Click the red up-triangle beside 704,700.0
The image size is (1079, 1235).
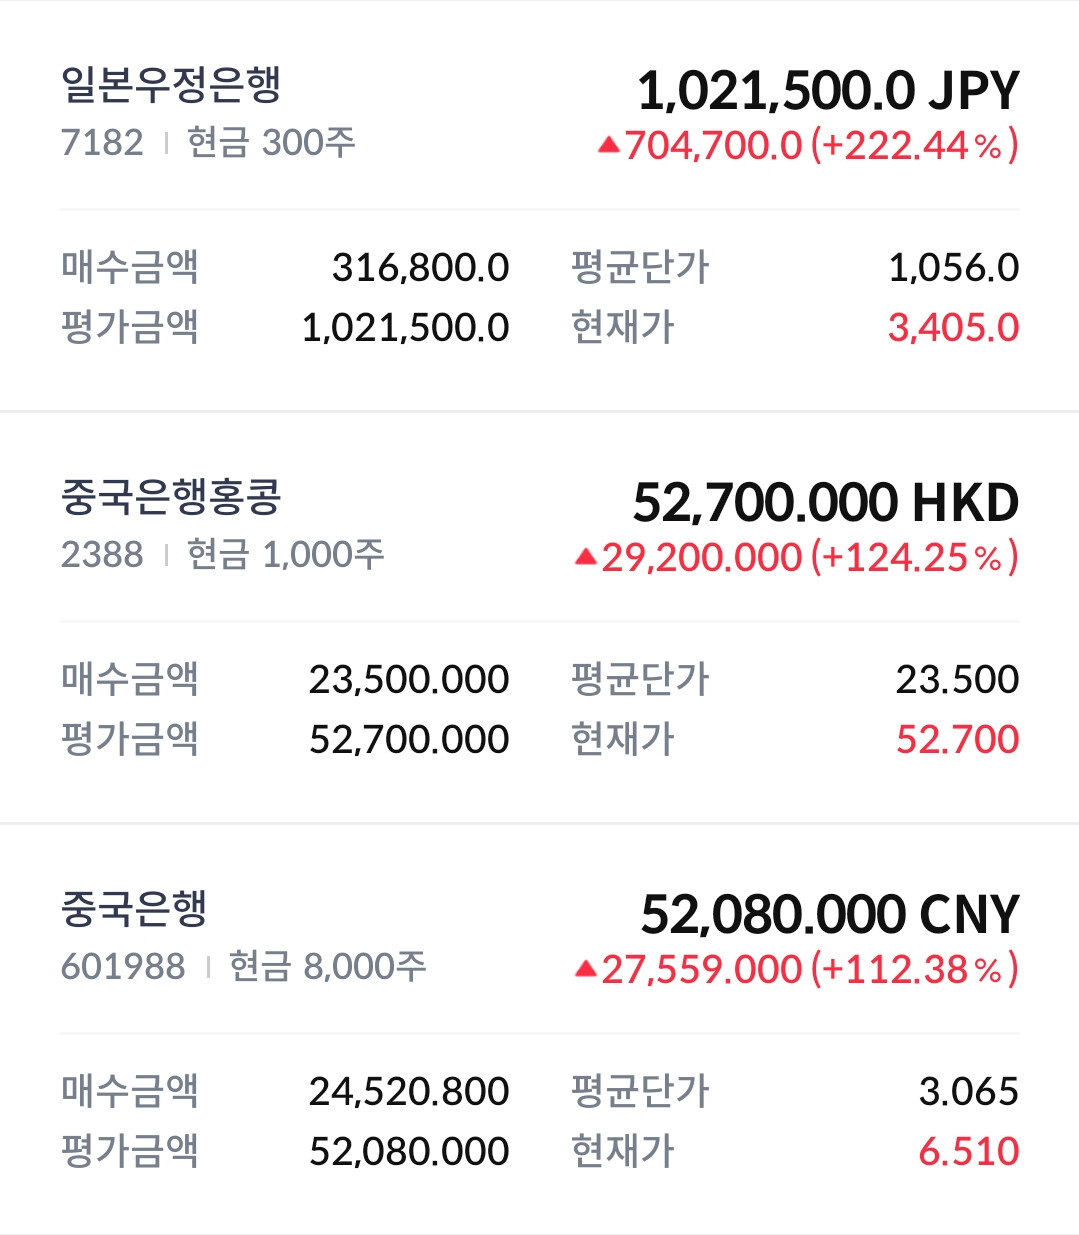609,145
